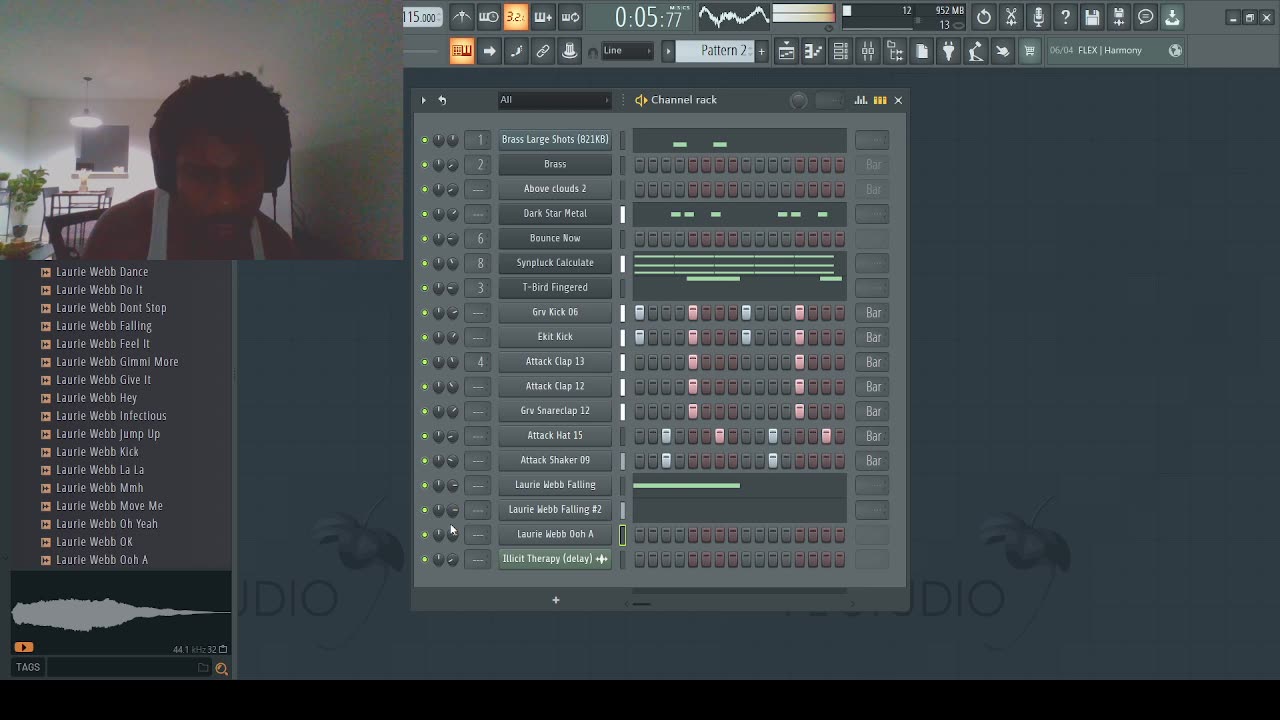Toggle wait for input to start playing
This screenshot has width=1280, height=720.
488,16
